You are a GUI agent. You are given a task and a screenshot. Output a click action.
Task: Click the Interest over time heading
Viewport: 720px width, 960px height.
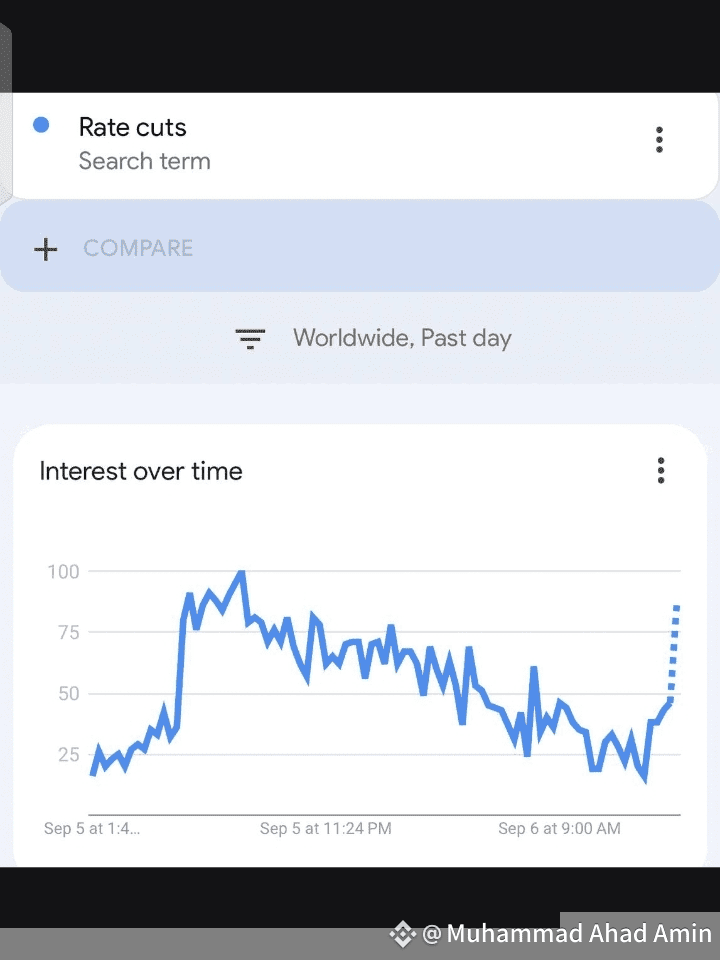pos(141,471)
